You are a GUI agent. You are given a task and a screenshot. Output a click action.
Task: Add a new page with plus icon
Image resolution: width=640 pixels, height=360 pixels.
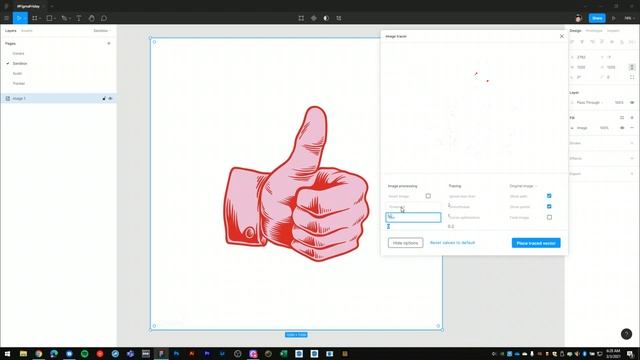109,43
